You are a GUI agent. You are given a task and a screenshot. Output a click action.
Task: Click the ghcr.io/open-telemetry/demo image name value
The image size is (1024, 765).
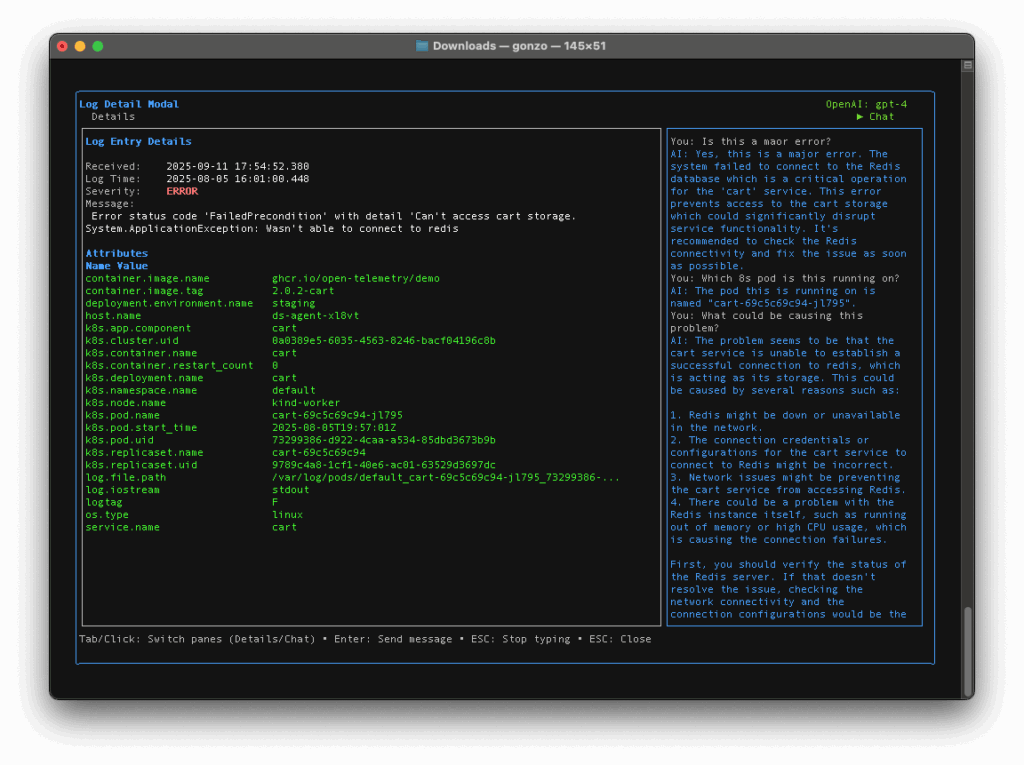(x=355, y=278)
